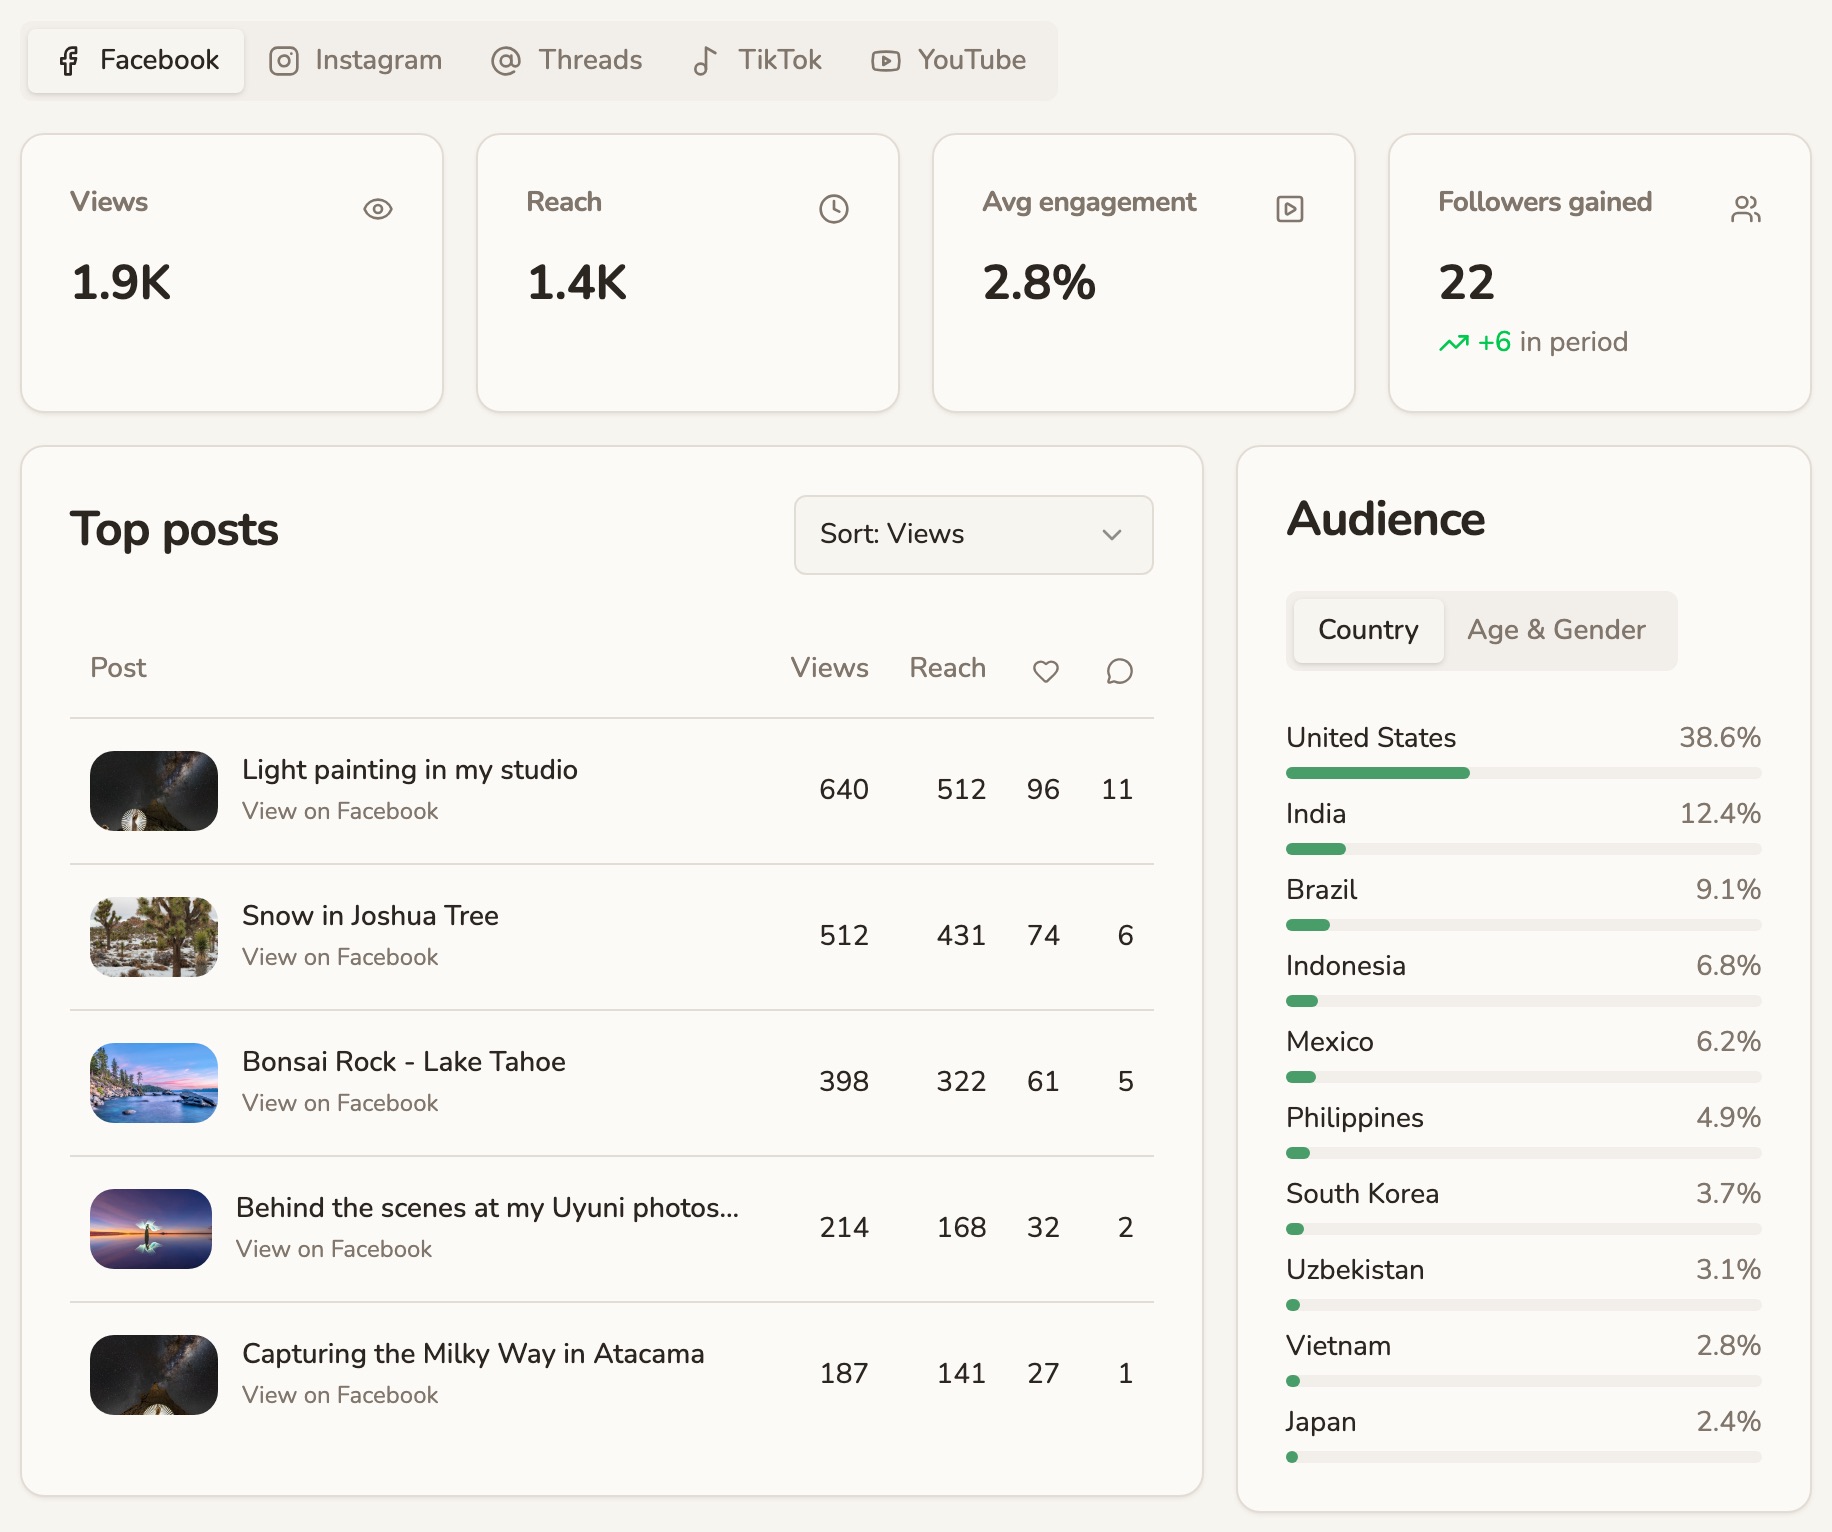Click the clock icon in Reach card
Image resolution: width=1832 pixels, height=1532 pixels.
tap(834, 209)
